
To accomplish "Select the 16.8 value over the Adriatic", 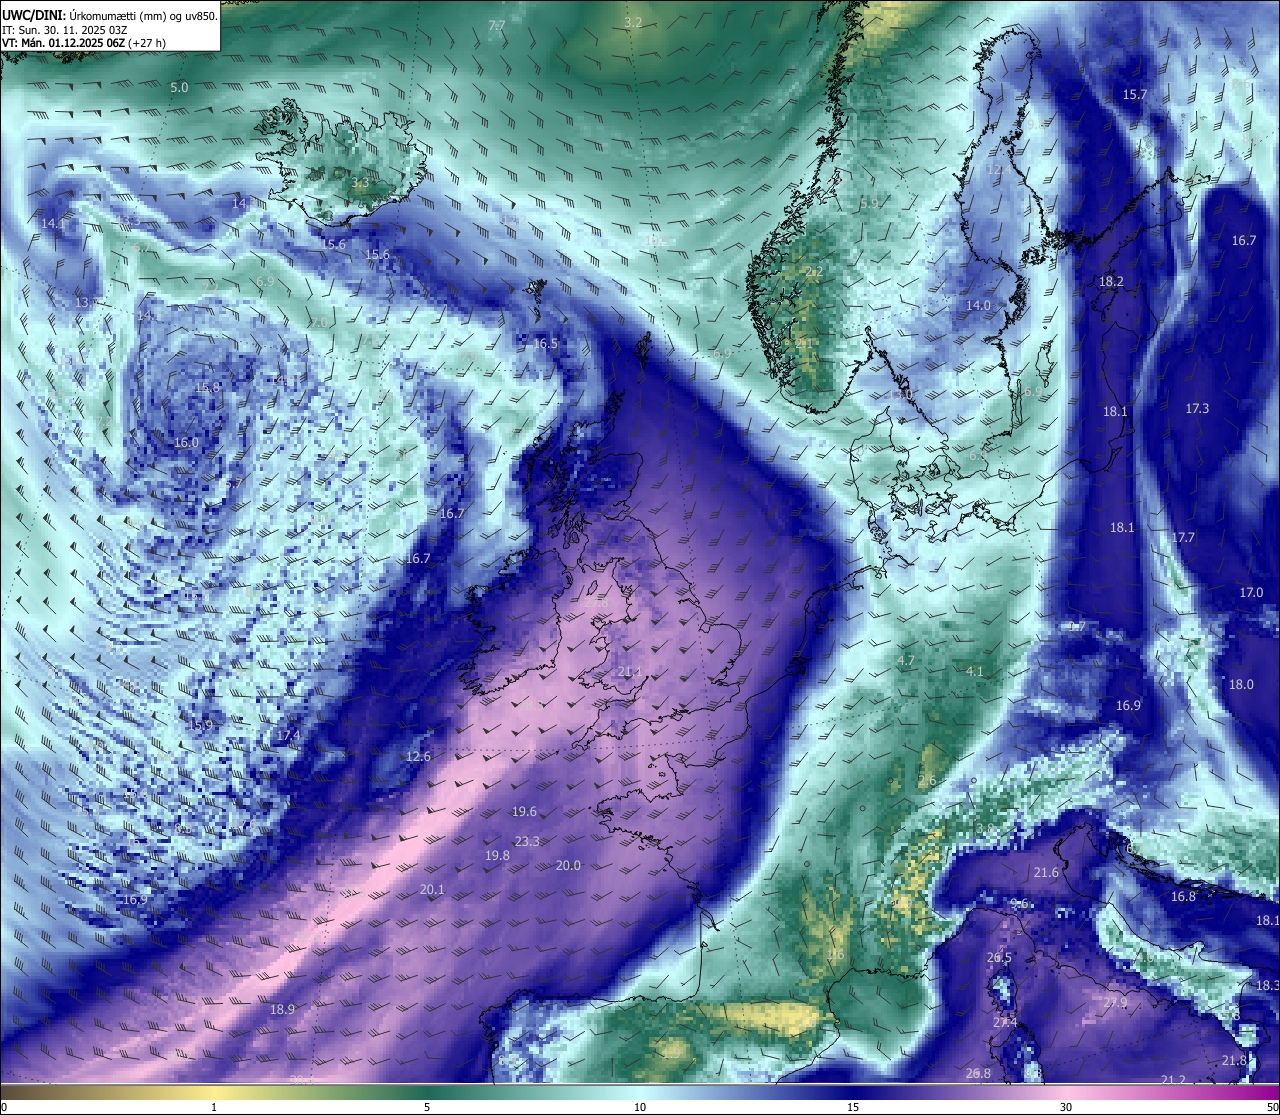I will coord(1183,897).
